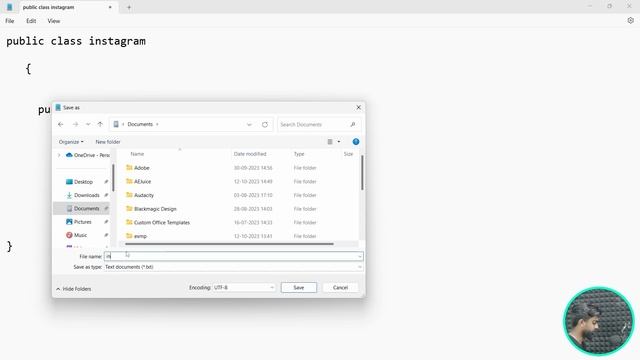Click the search magnifier icon
The width and height of the screenshot is (640, 360).
click(353, 124)
